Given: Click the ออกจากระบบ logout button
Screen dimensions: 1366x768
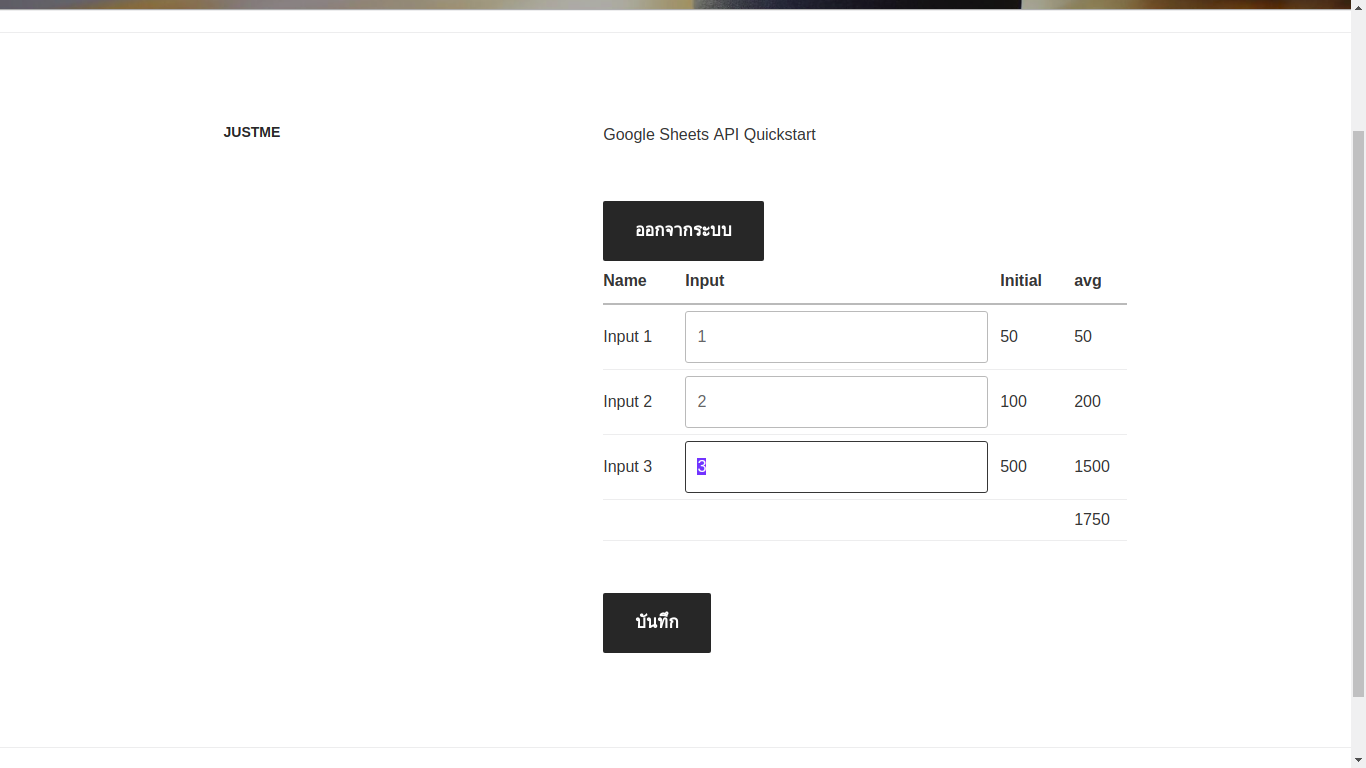Looking at the screenshot, I should [x=683, y=231].
